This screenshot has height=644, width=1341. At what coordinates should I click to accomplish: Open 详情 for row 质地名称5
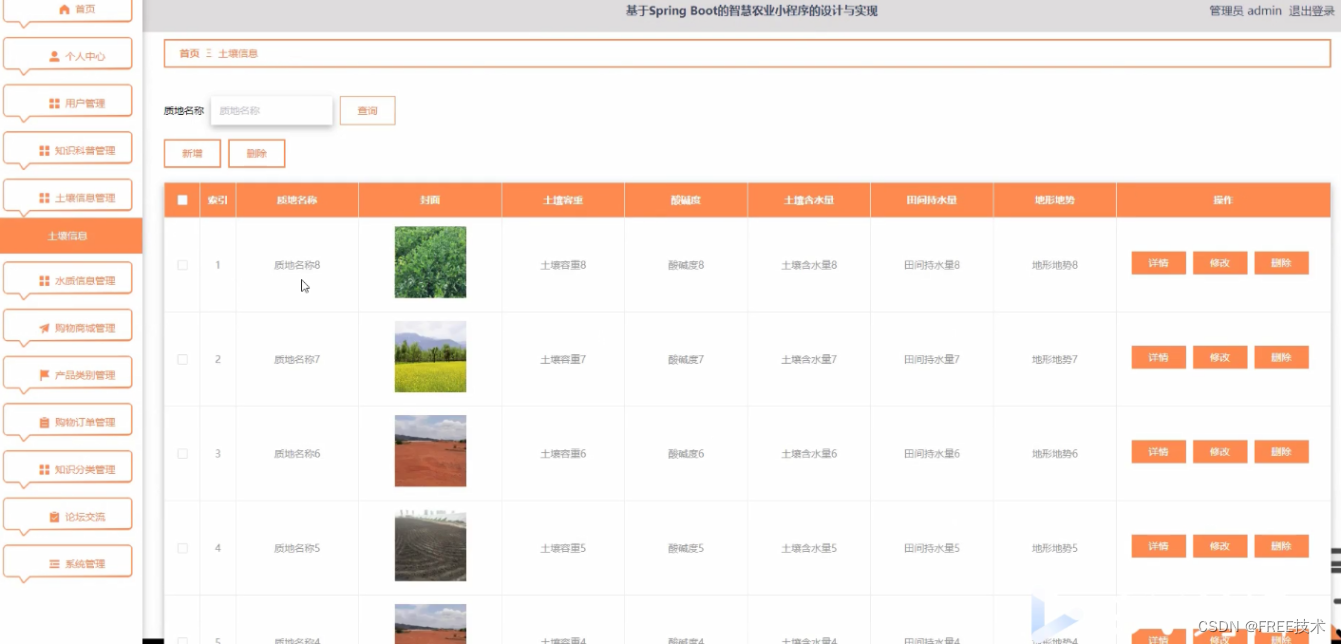click(1159, 546)
